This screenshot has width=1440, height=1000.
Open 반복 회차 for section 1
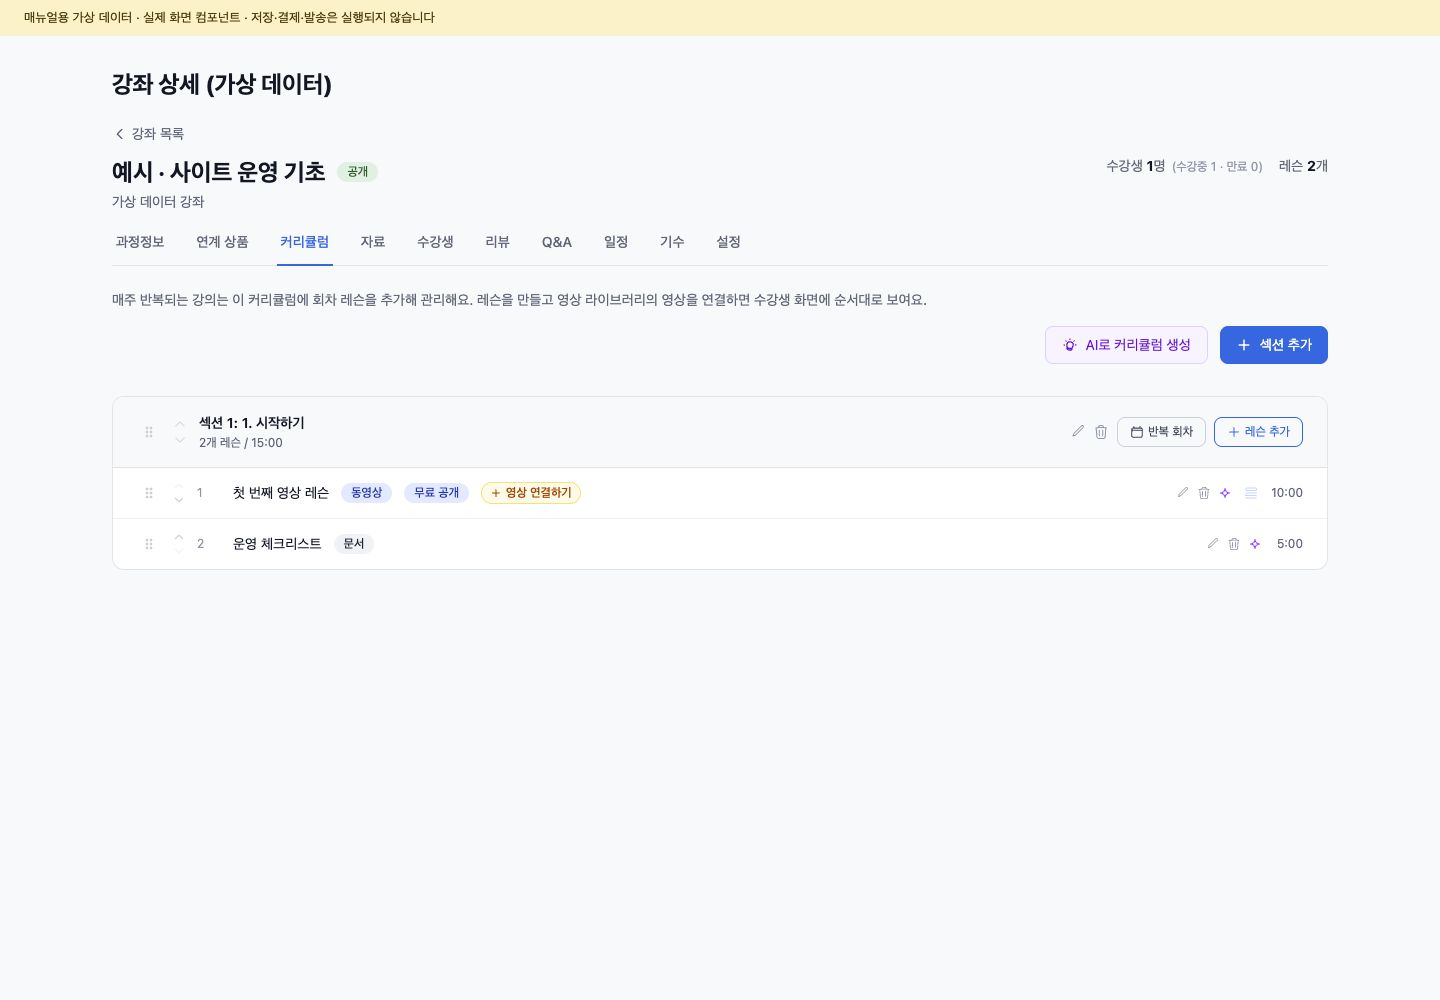[x=1161, y=432]
